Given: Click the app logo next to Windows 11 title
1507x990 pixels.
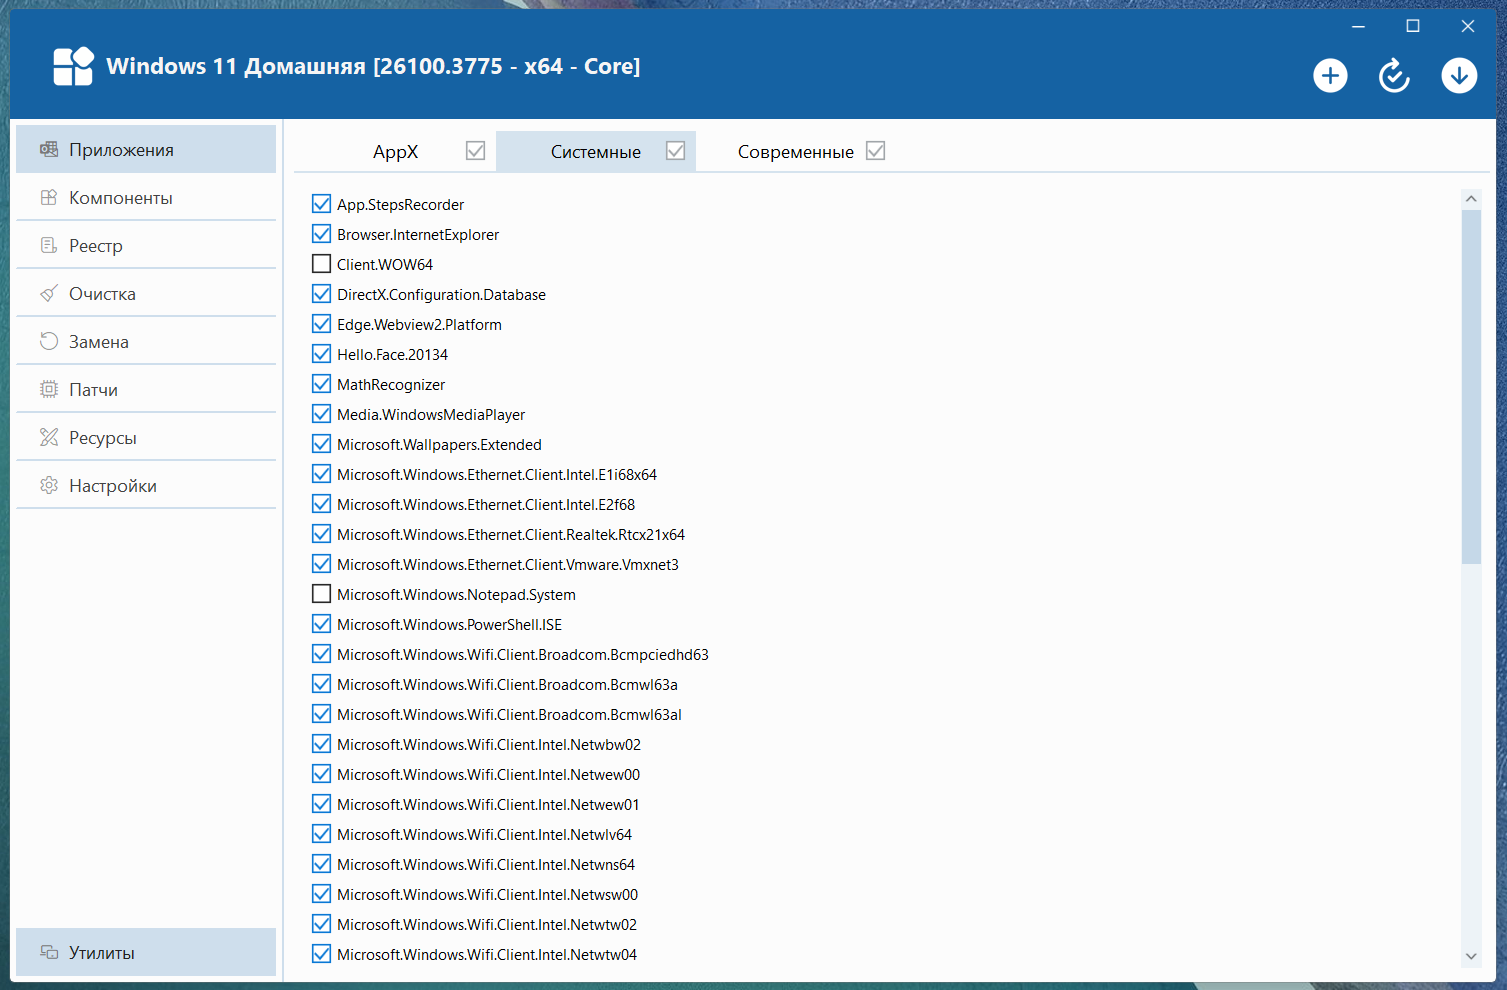Looking at the screenshot, I should (x=73, y=67).
